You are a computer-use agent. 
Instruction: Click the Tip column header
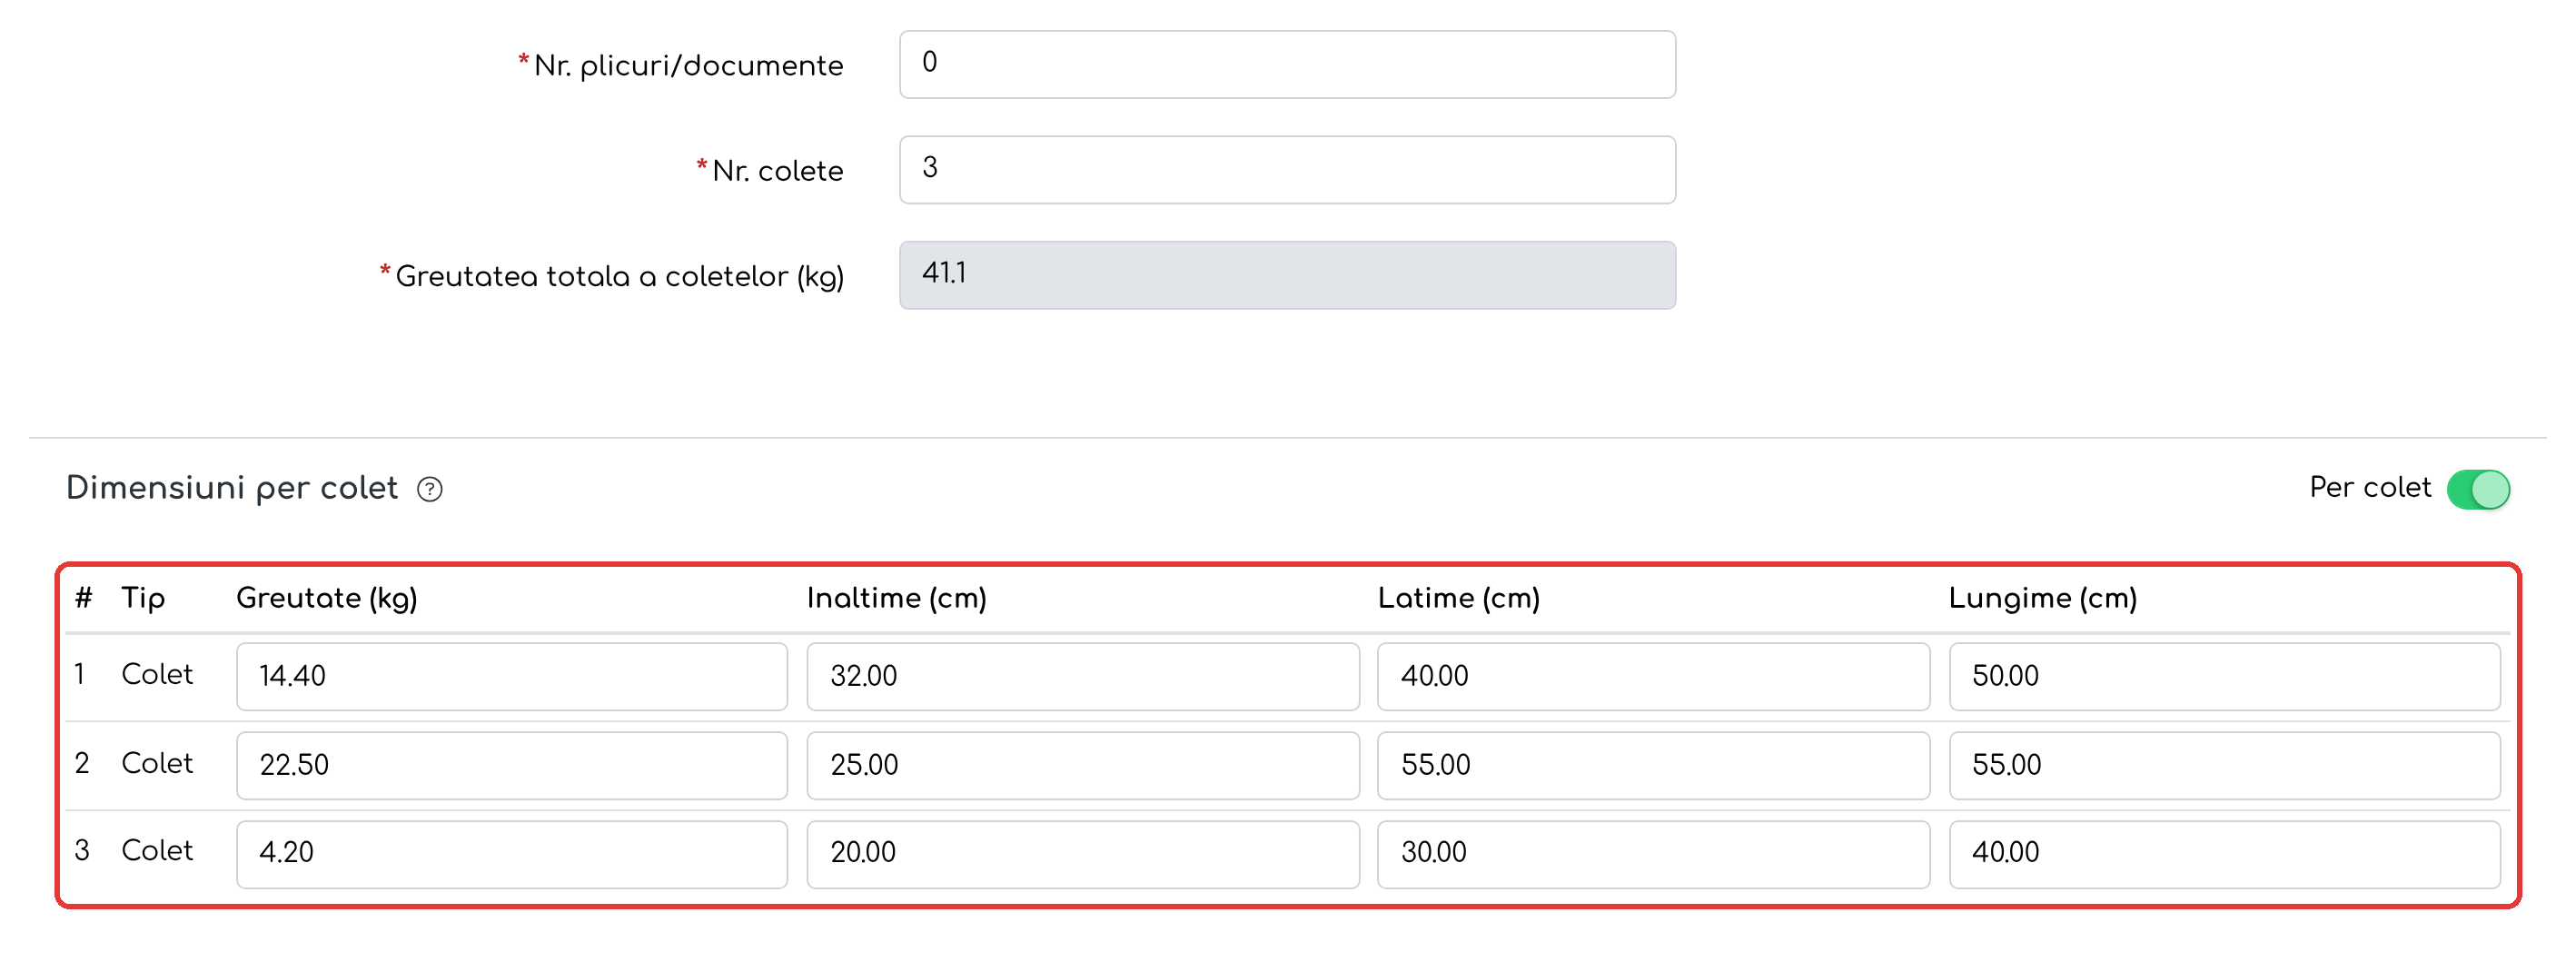click(x=143, y=598)
